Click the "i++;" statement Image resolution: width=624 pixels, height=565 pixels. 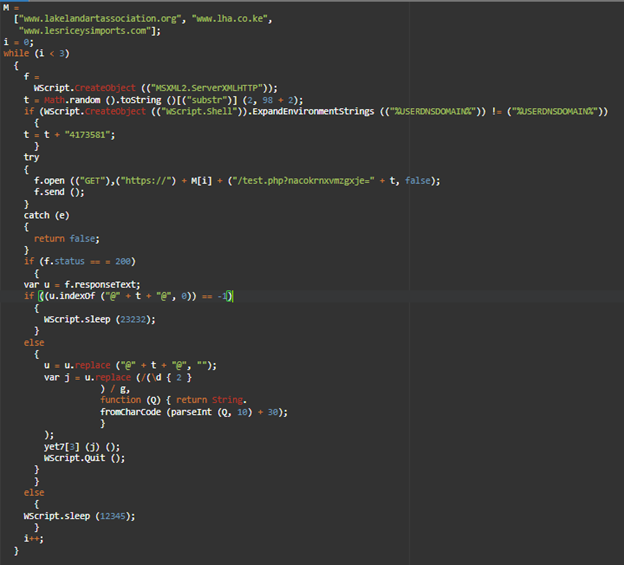(x=34, y=539)
